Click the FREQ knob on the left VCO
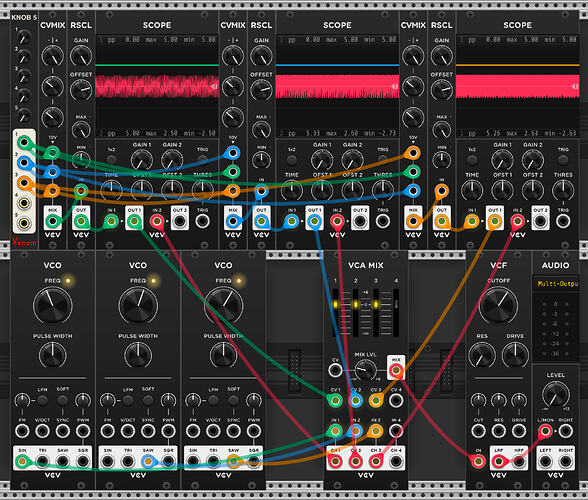 [52, 305]
